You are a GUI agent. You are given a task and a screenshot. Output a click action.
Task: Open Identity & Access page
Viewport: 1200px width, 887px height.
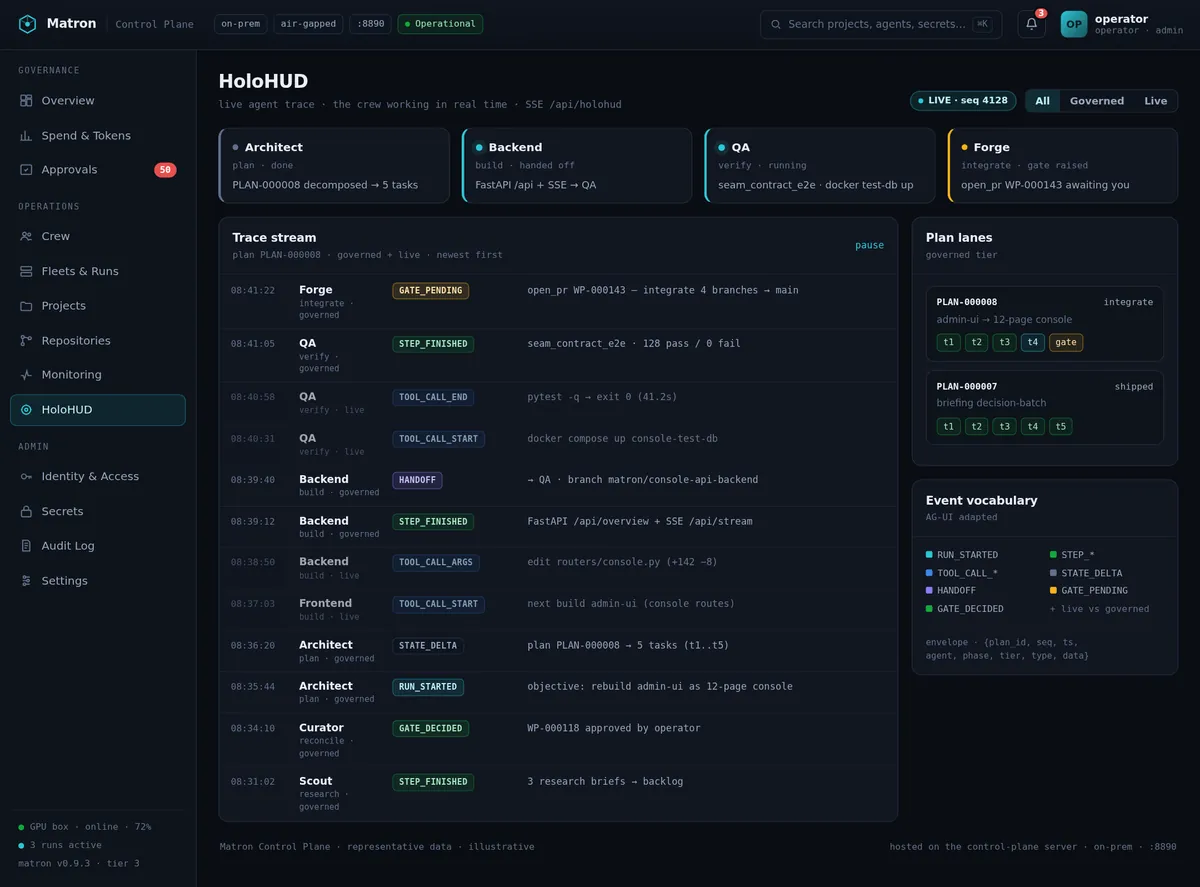(x=98, y=477)
